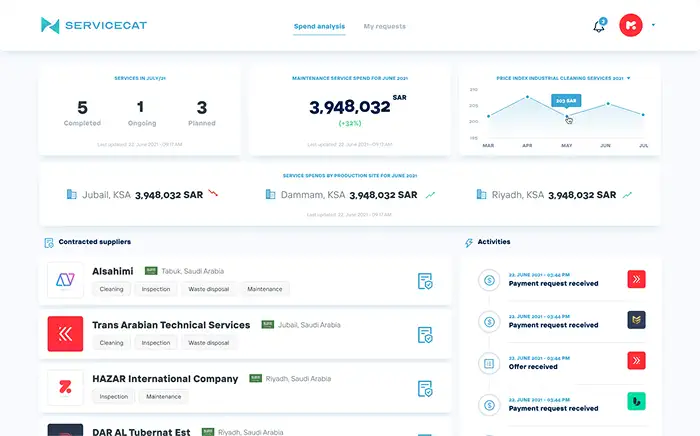This screenshot has height=436, width=700.
Task: Click the Alsahimi supplier name
Action: (112, 271)
